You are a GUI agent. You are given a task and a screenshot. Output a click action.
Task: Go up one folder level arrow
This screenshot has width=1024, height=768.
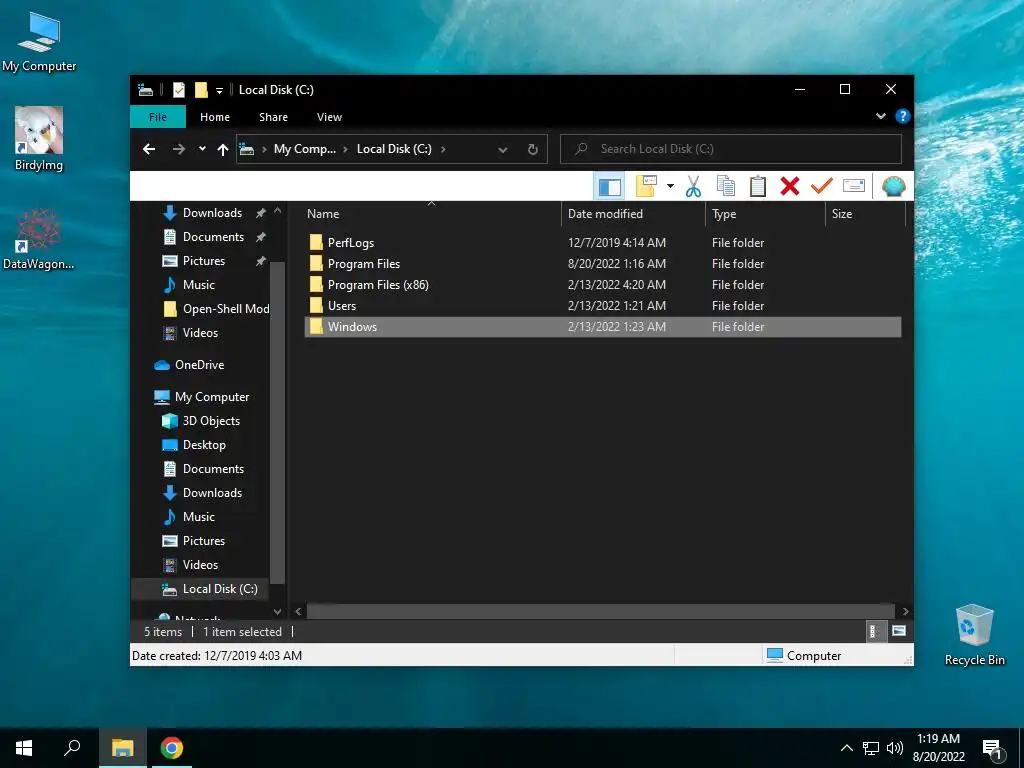[223, 150]
